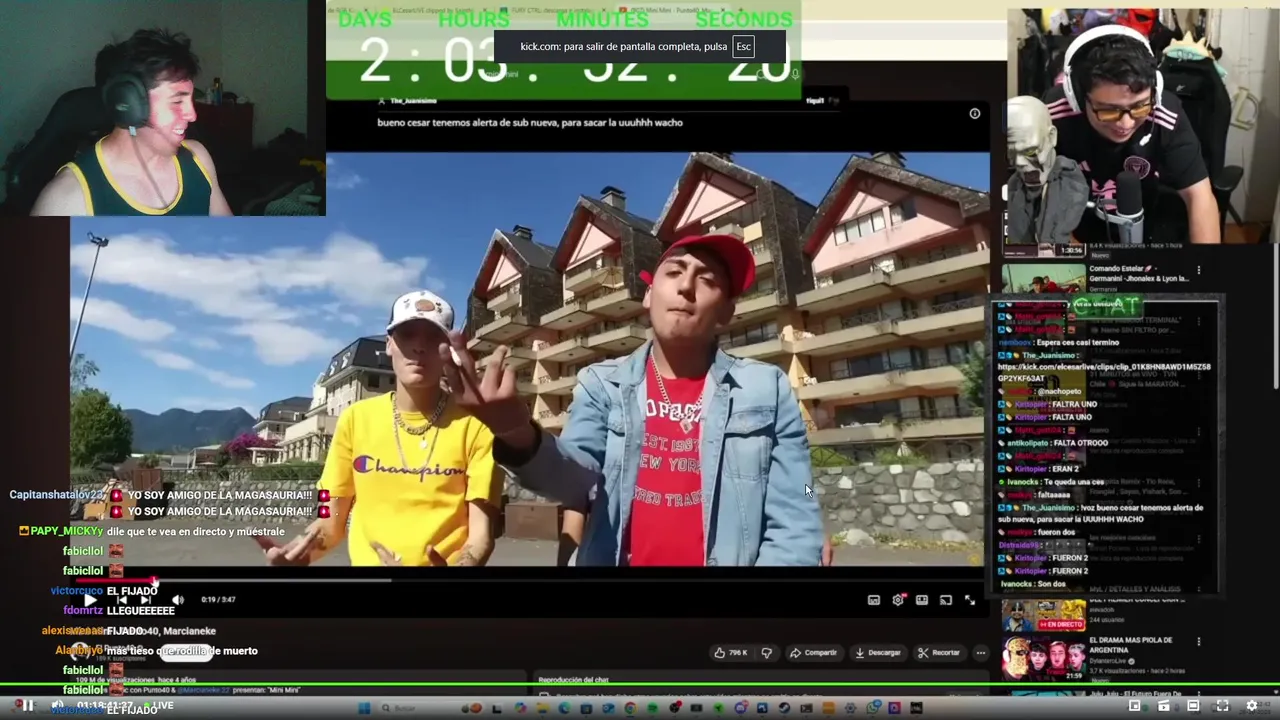Screen dimensions: 1280x720
Task: Mute the Kick stream volume
Action: [58, 706]
